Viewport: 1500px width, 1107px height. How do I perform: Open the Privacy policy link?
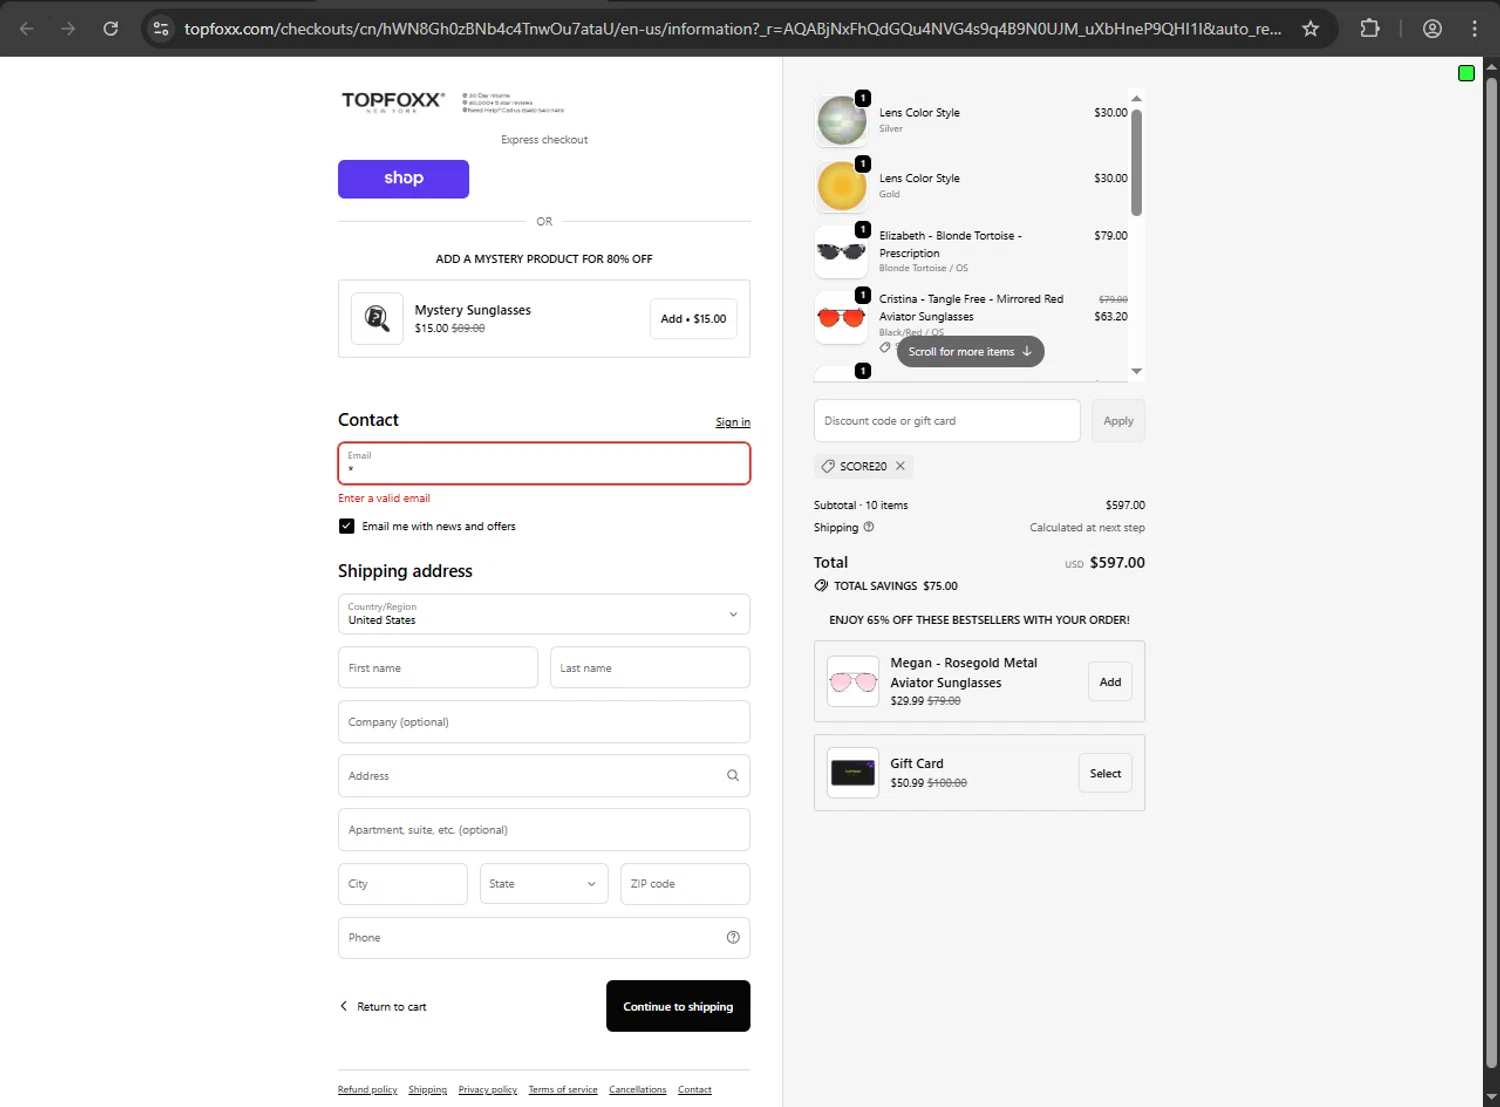coord(488,1090)
